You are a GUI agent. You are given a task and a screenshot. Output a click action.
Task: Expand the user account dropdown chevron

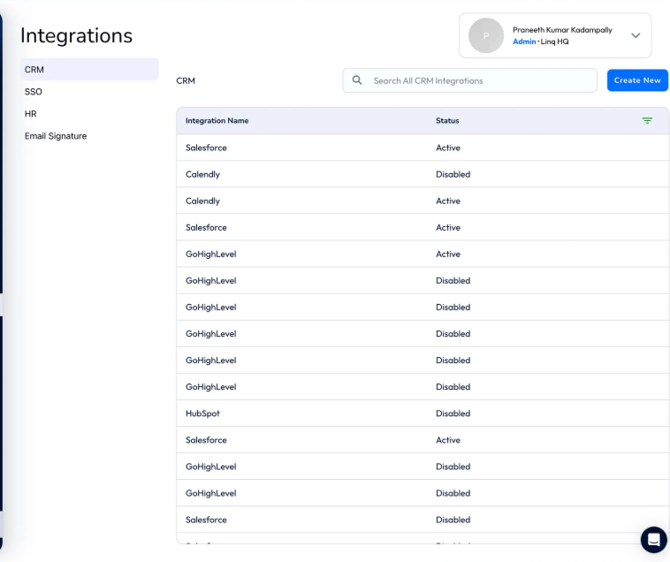click(635, 36)
